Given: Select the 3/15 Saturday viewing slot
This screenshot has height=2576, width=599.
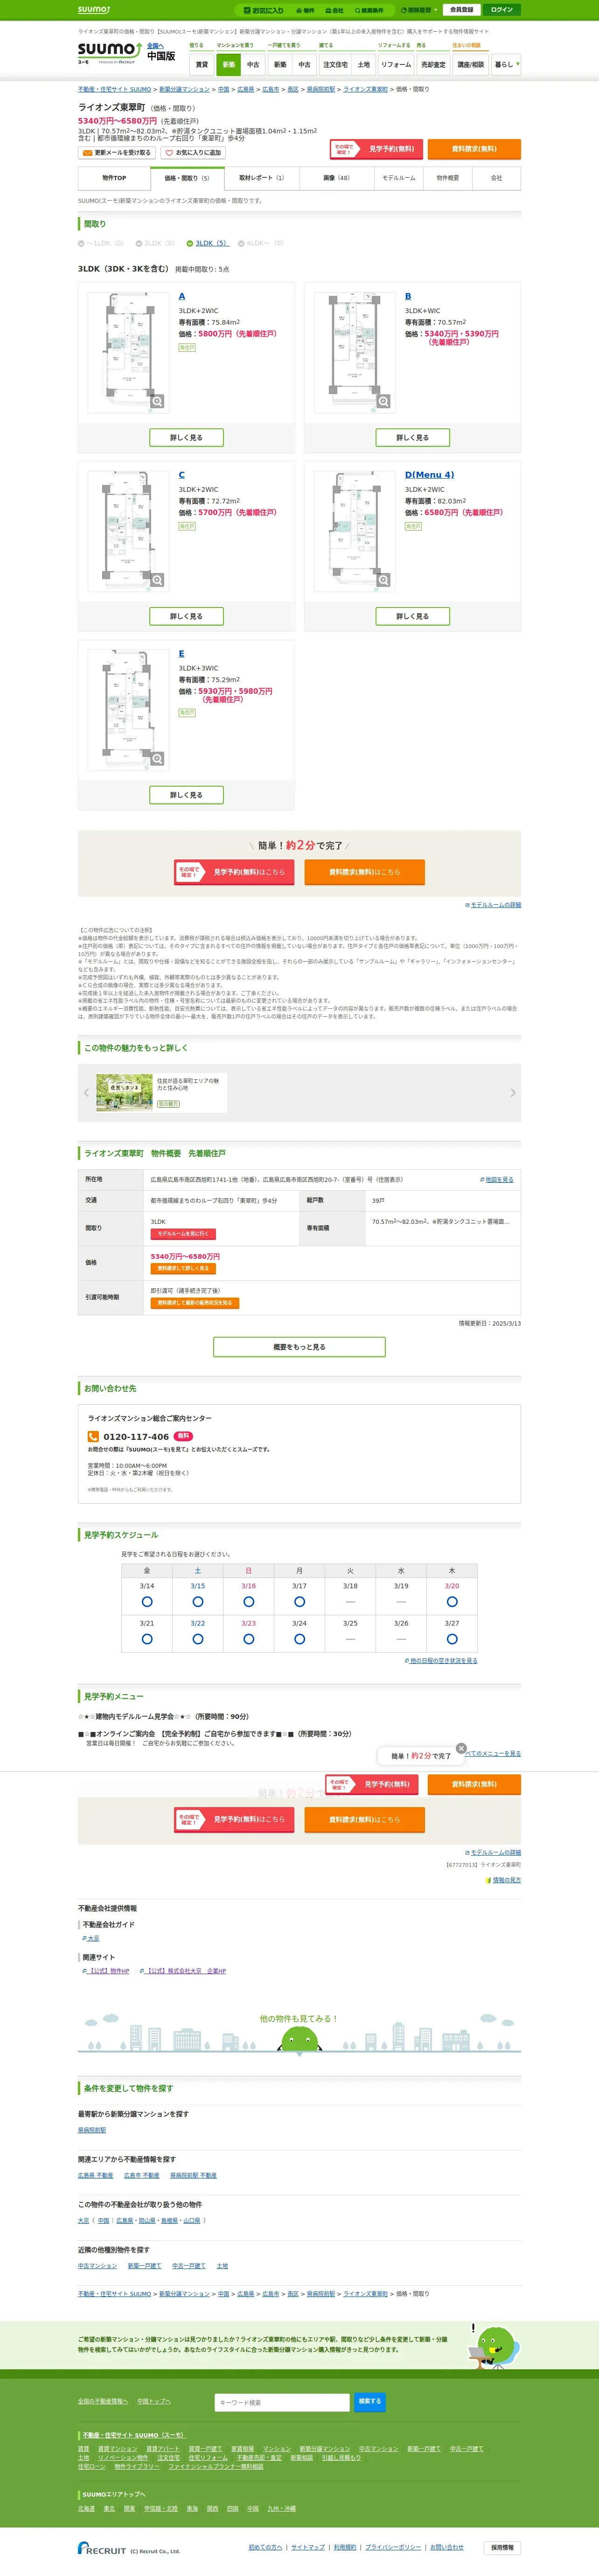Looking at the screenshot, I should tap(198, 1602).
